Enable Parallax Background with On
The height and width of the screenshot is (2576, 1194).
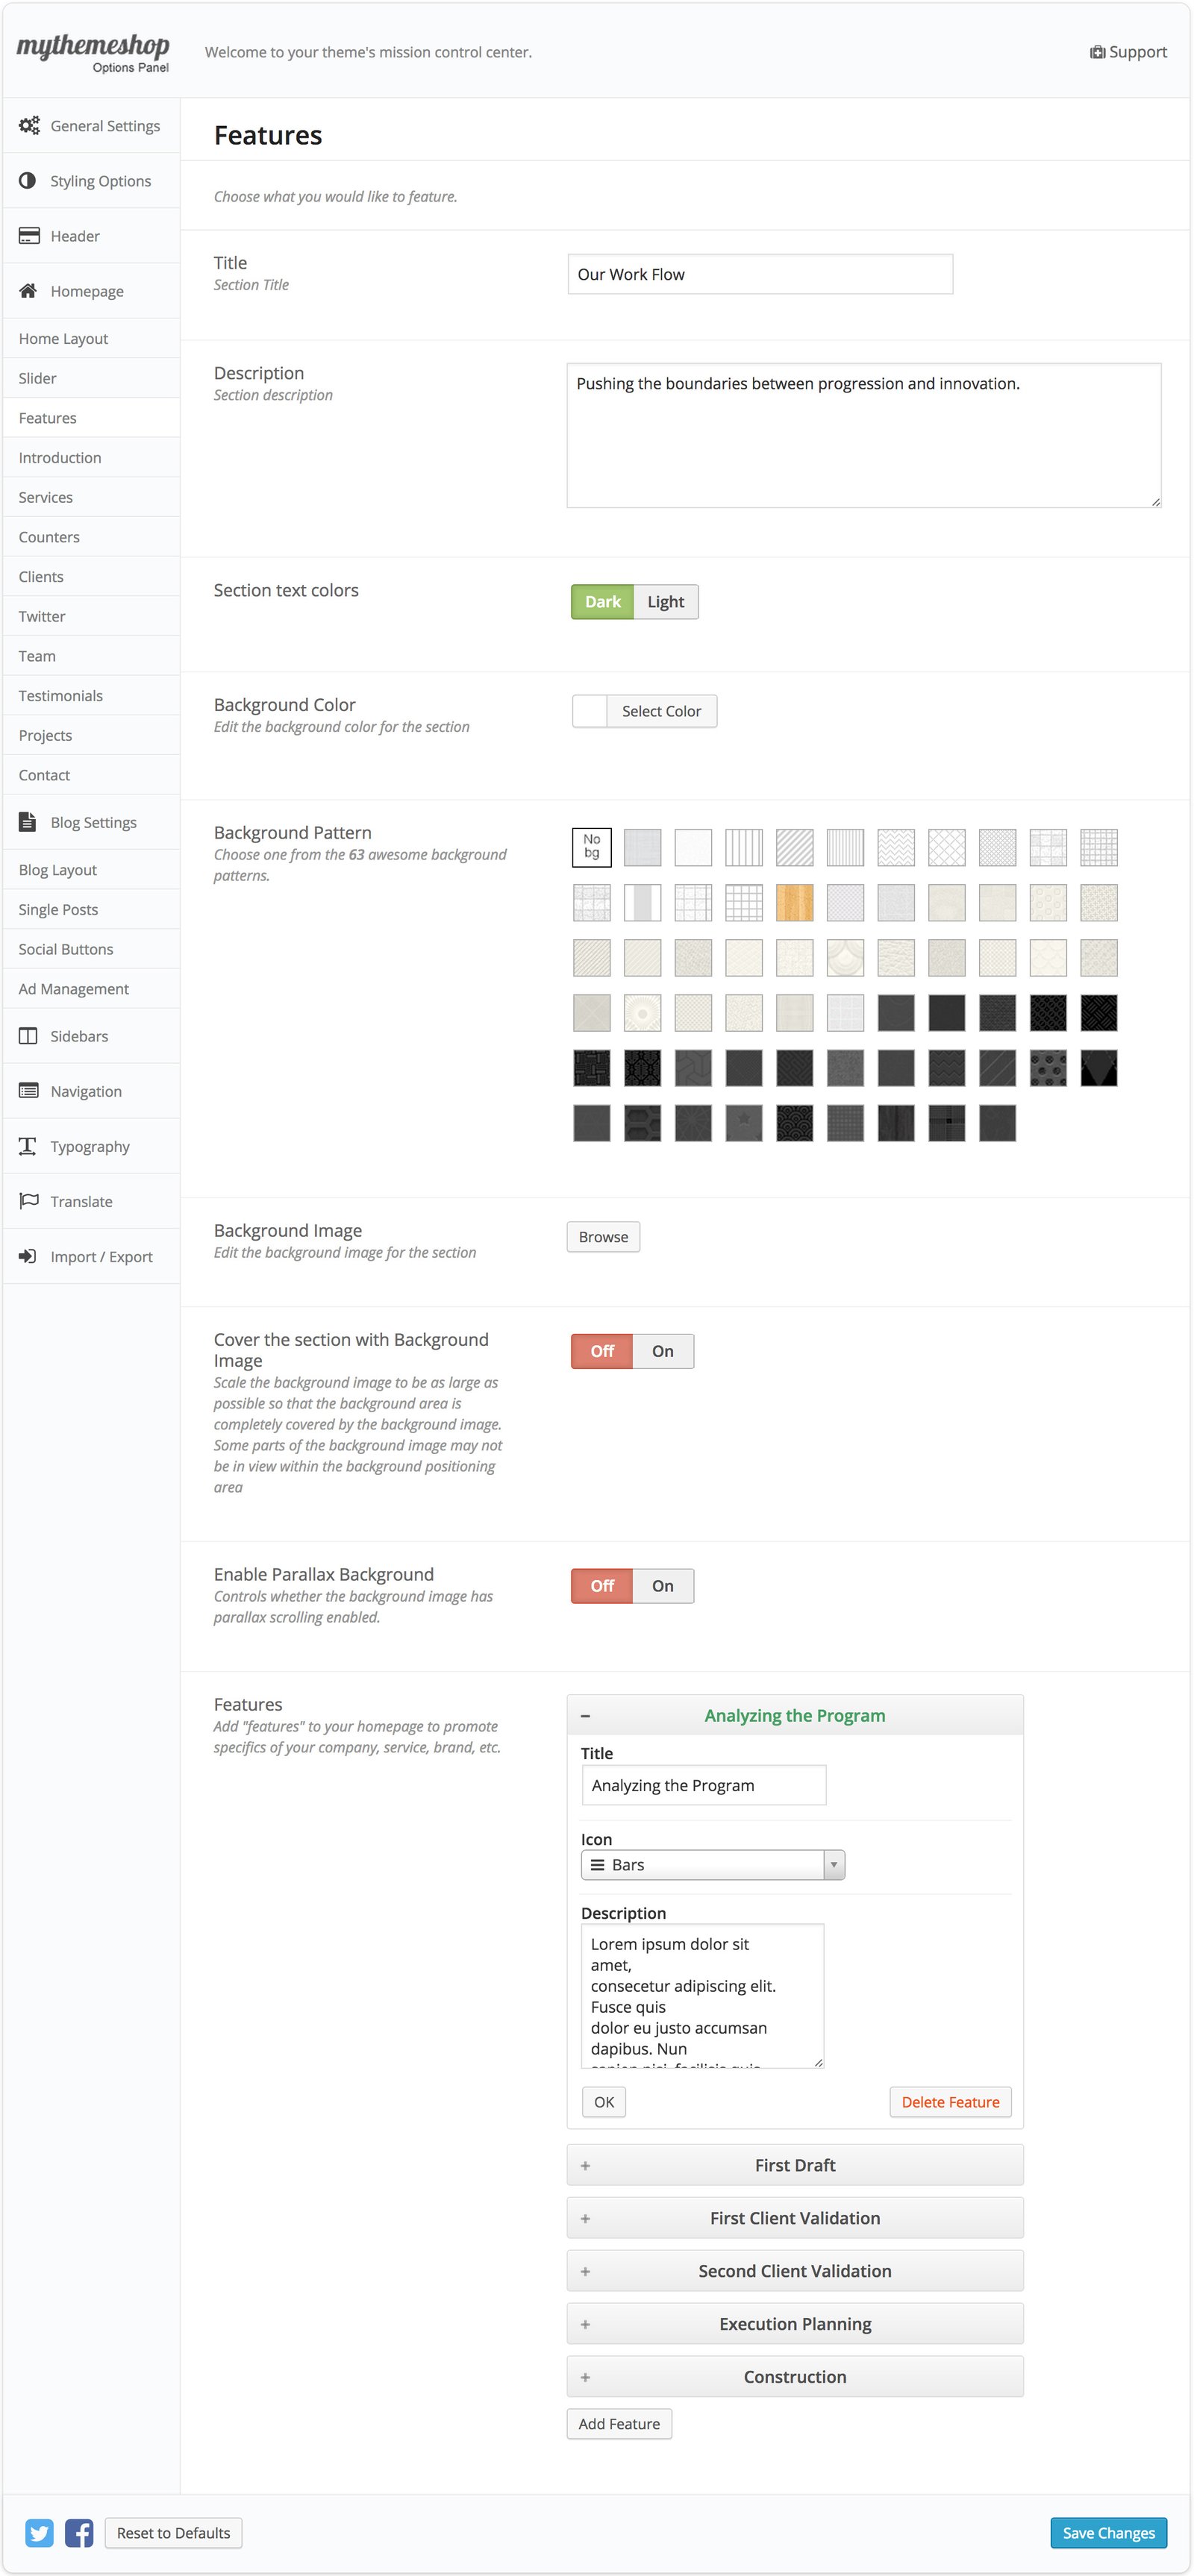coord(662,1585)
